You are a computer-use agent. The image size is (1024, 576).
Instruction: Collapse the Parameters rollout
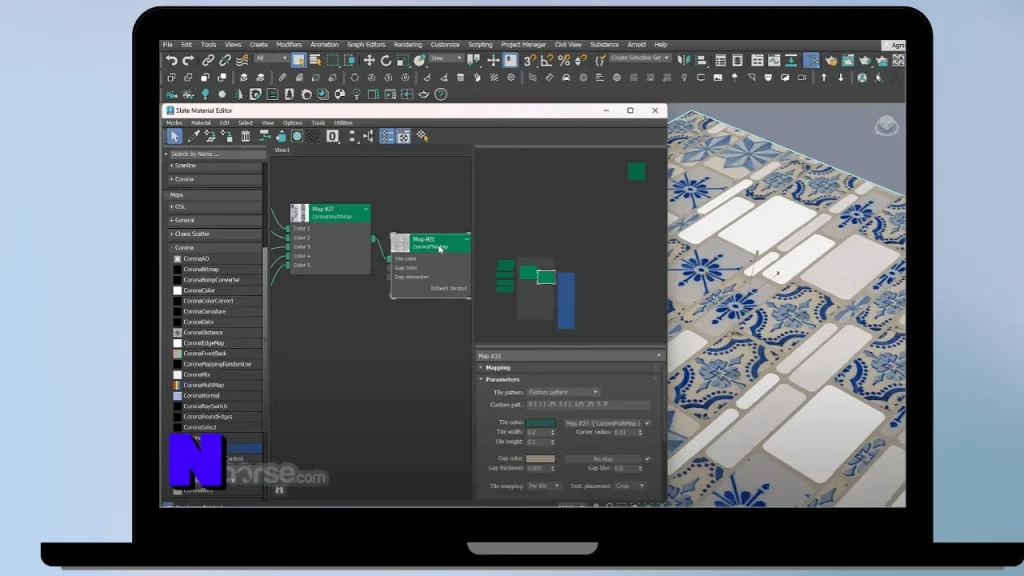pyautogui.click(x=502, y=379)
